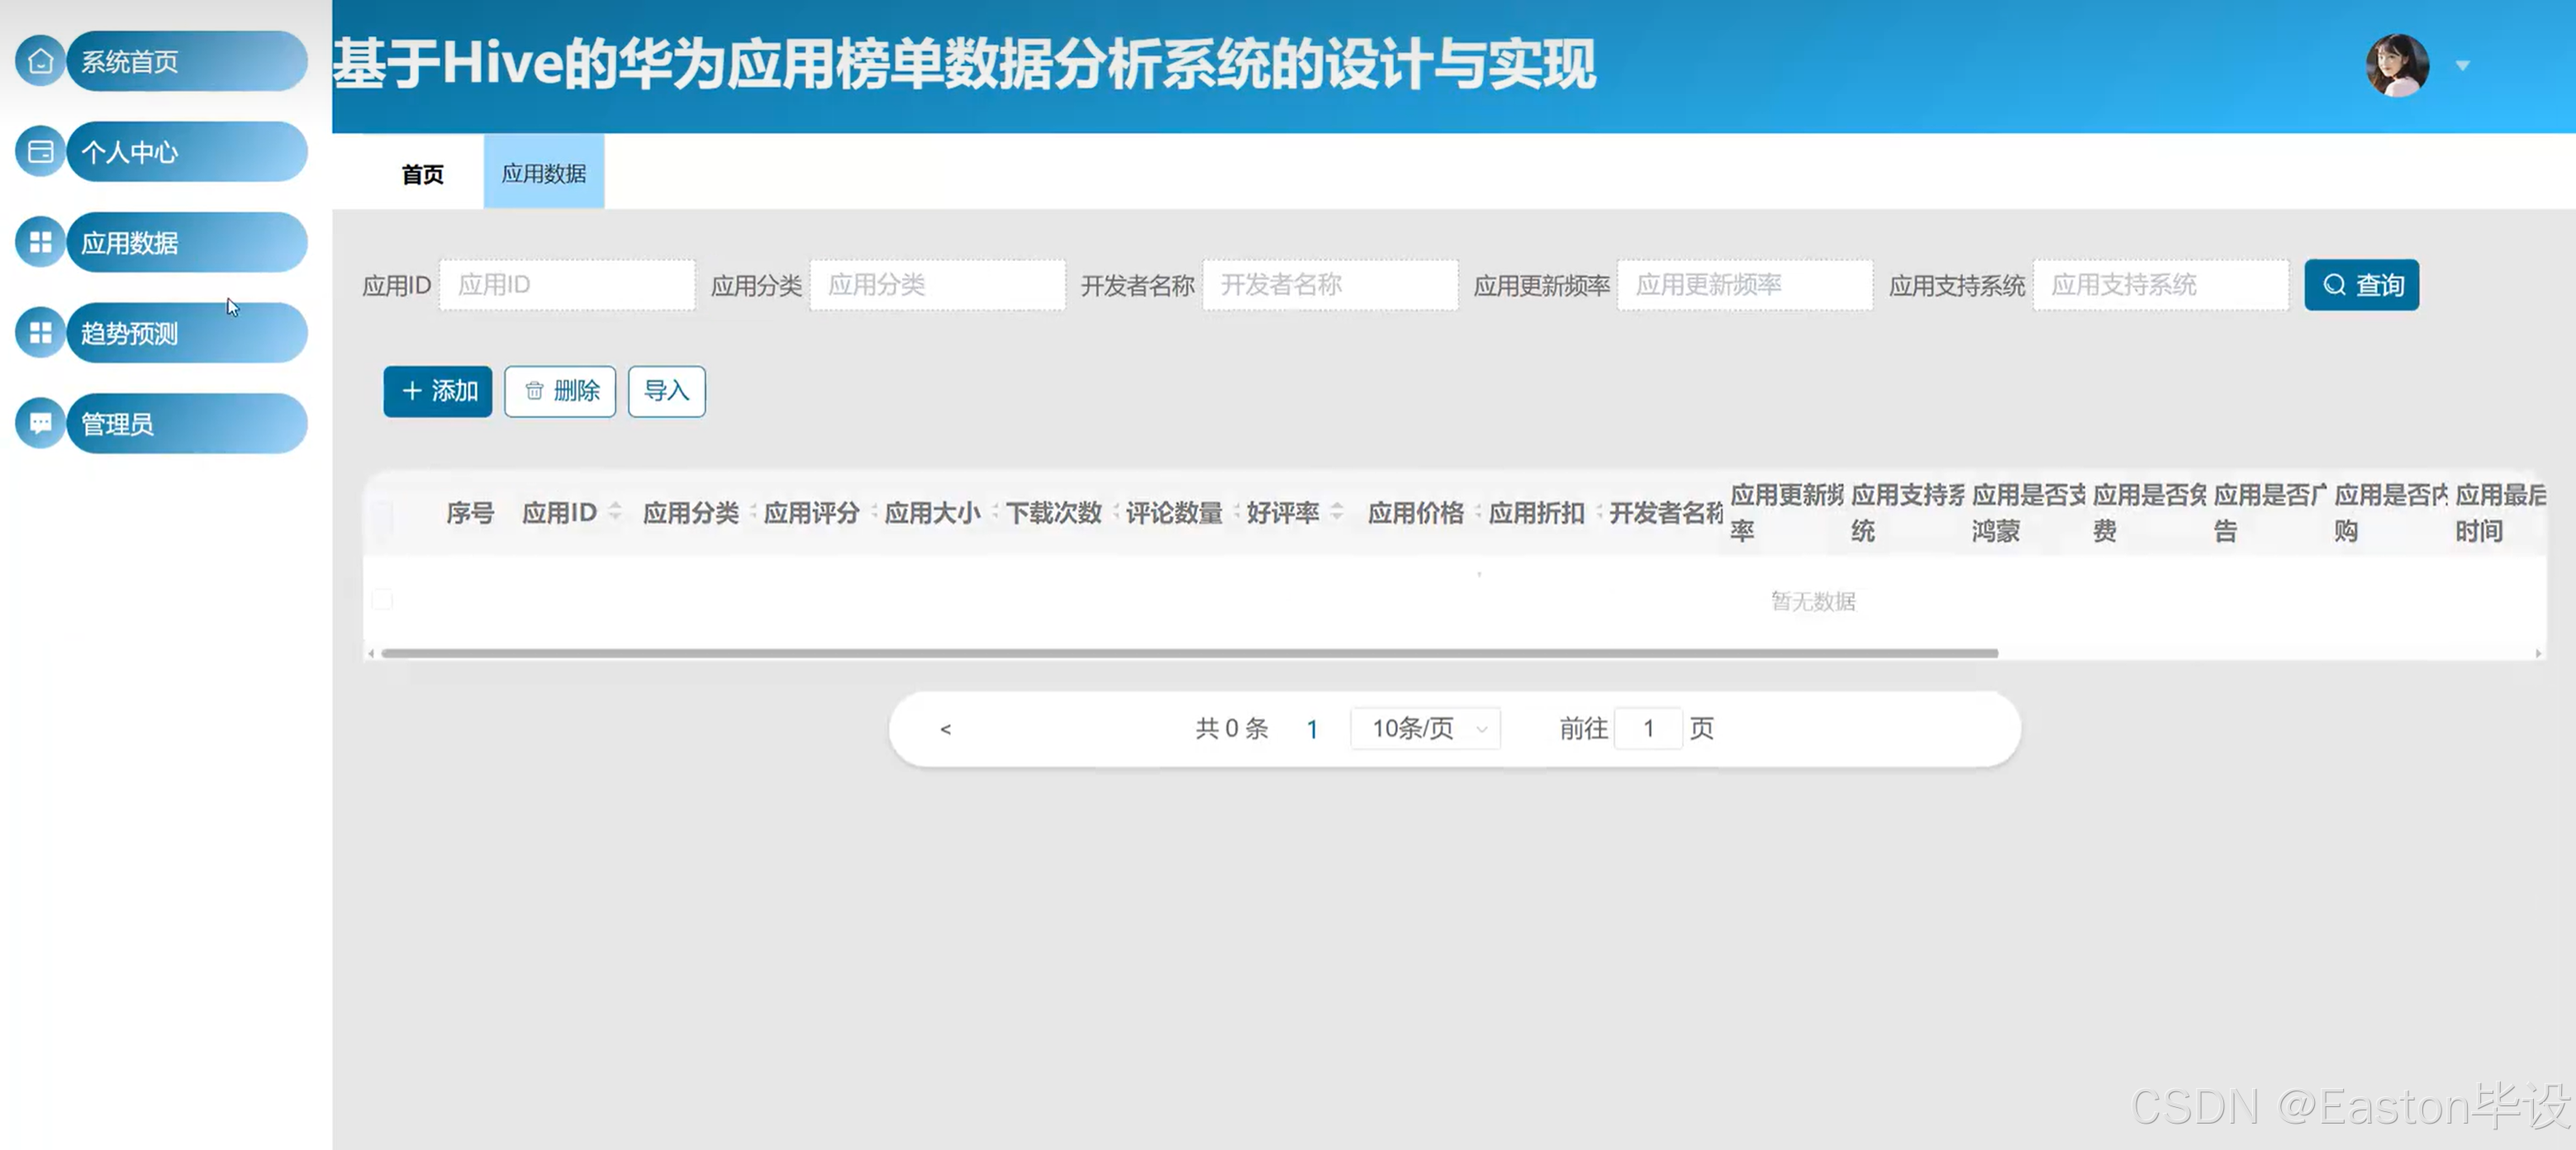Toggle the checkbox in the empty table row
The width and height of the screenshot is (2576, 1150).
[382, 599]
